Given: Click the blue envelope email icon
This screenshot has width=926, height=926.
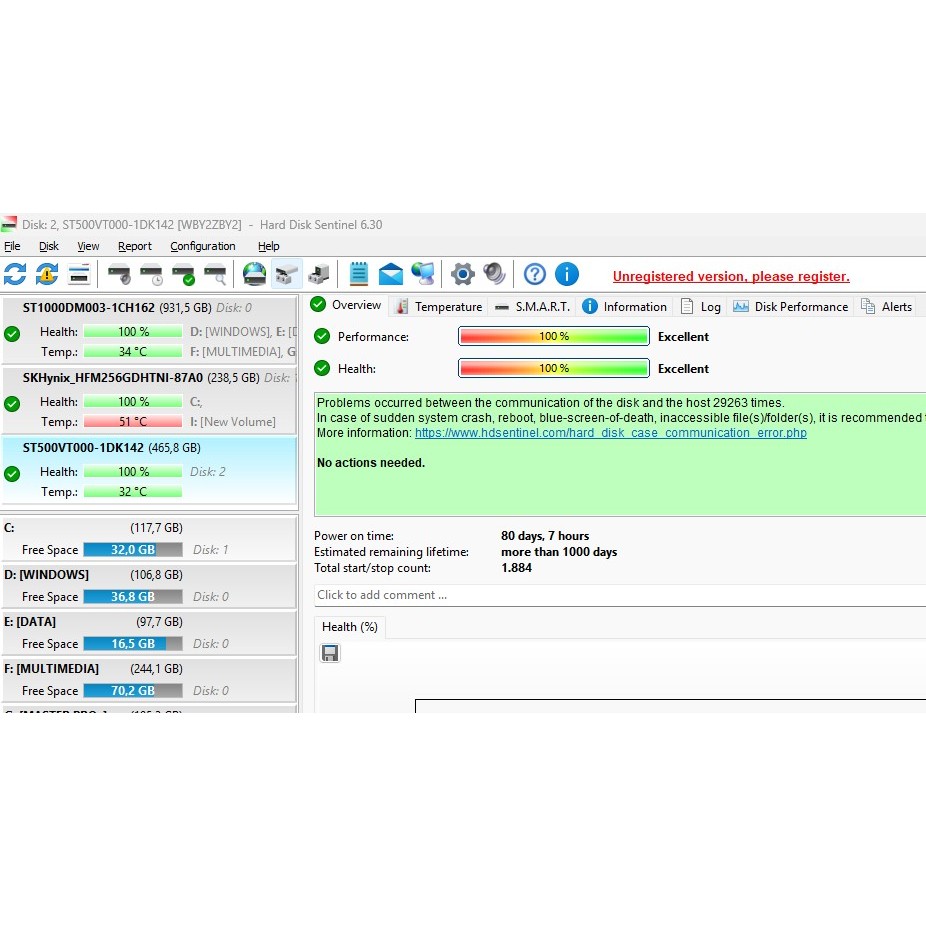Looking at the screenshot, I should coord(391,274).
